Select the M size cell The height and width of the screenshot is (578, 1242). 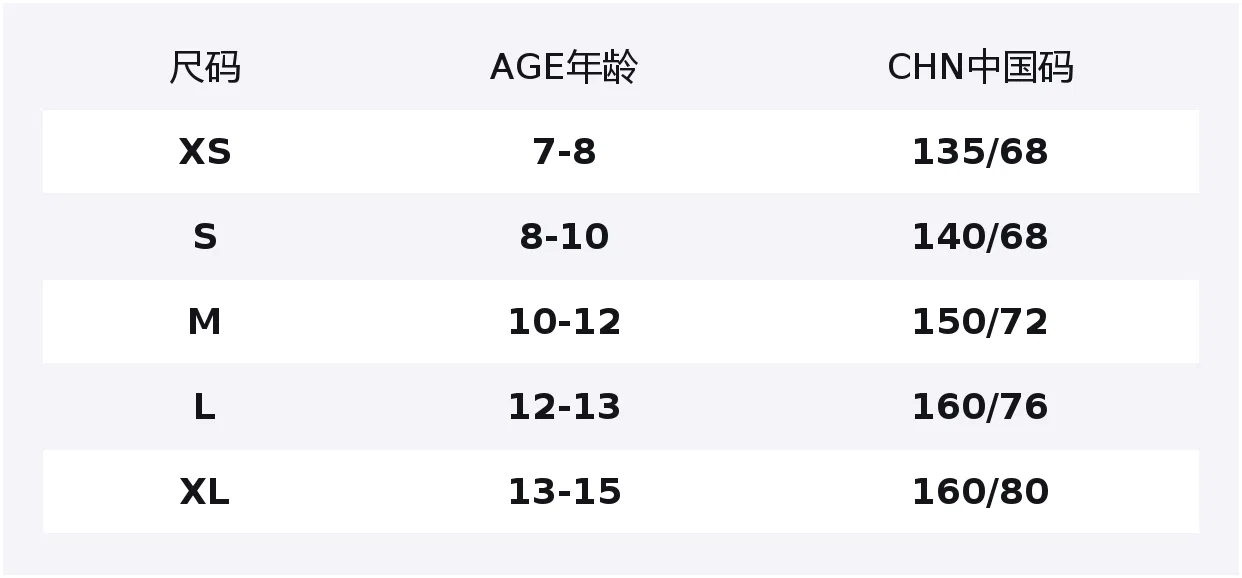coord(204,322)
